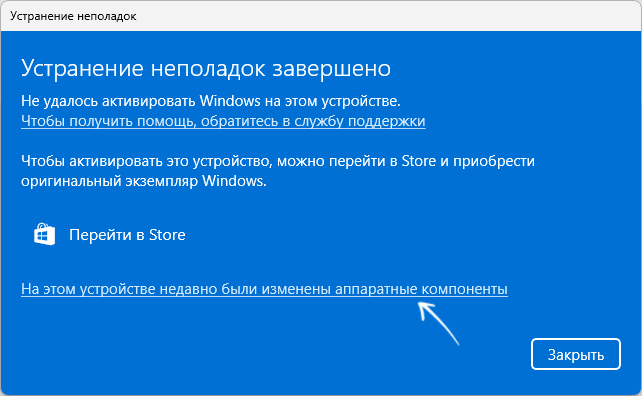Open the 'Перейти в Store' option
The height and width of the screenshot is (396, 642).
[x=110, y=235]
